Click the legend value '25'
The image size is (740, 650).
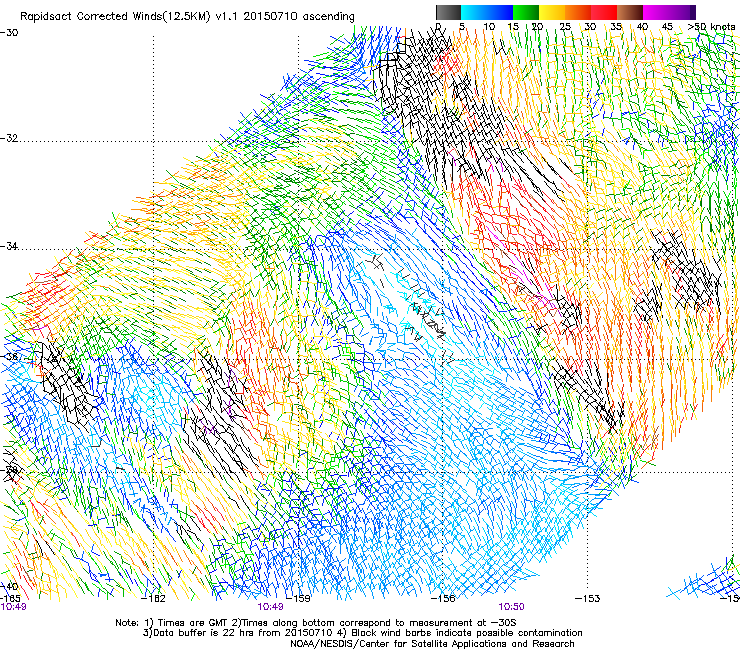(565, 26)
